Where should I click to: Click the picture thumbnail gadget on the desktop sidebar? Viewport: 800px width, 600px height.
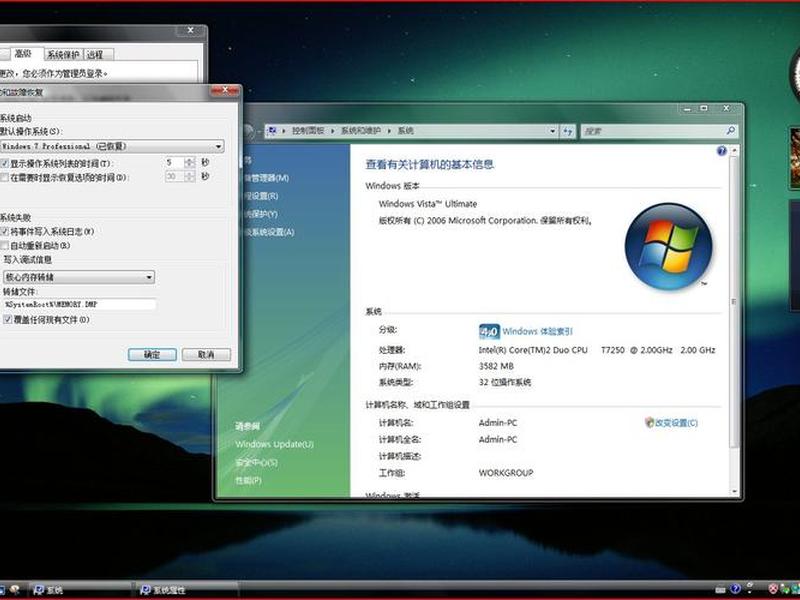point(794,158)
